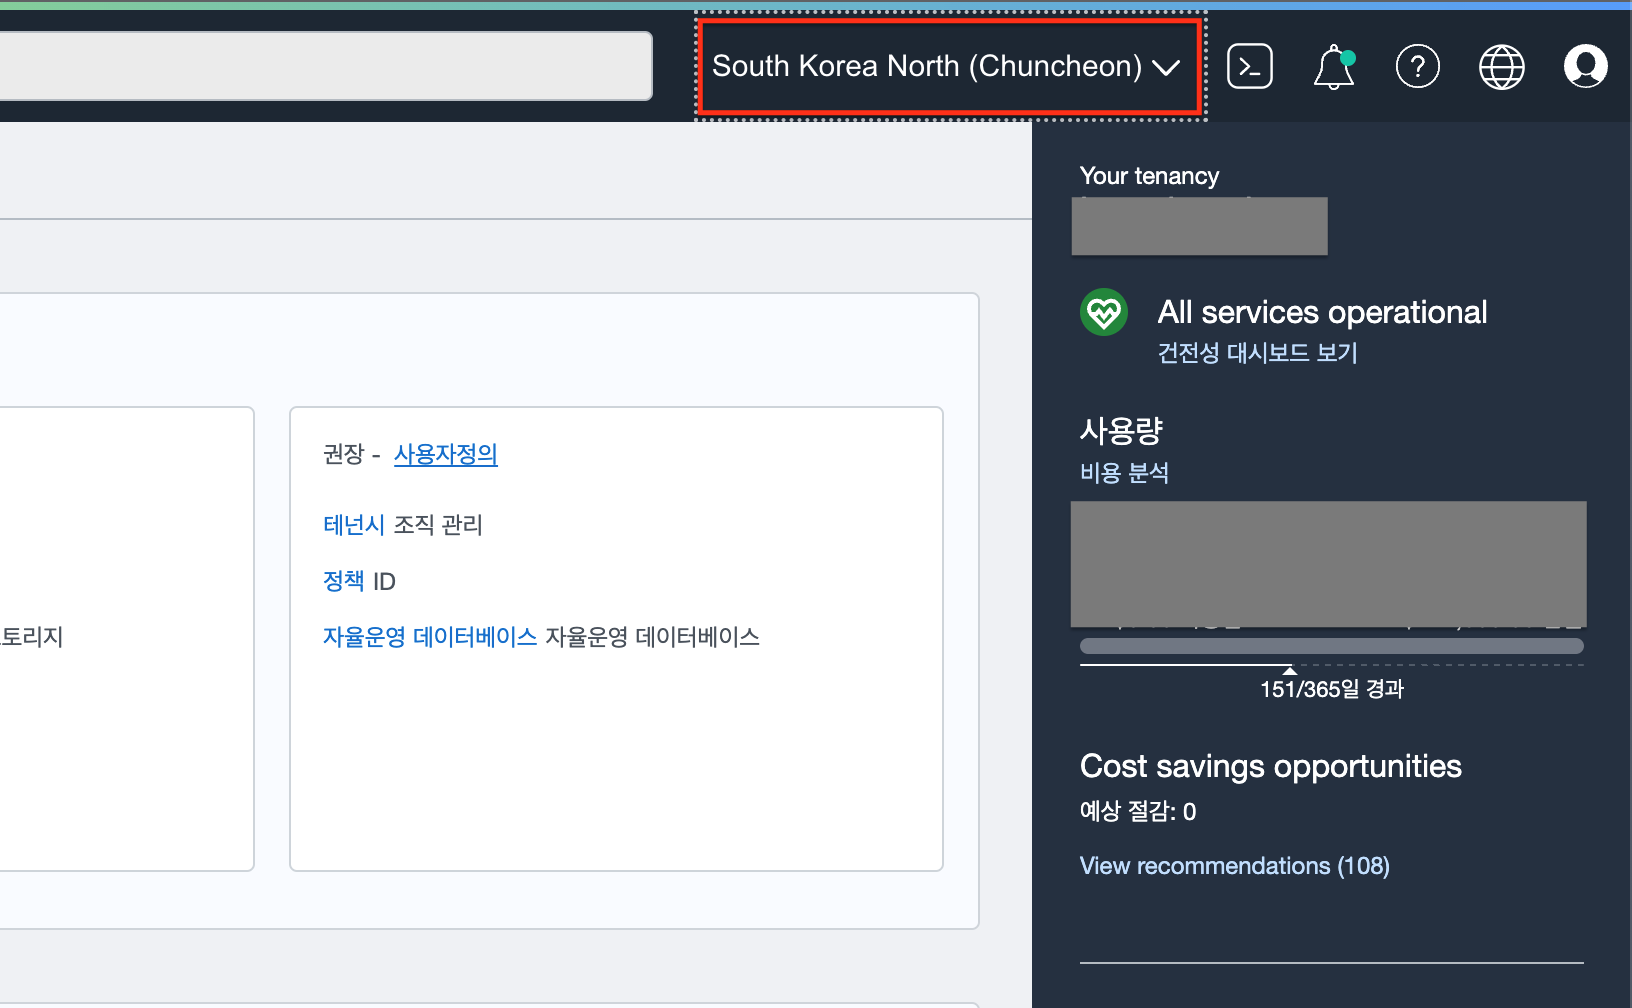Open the Cloud Shell developer tools icon
This screenshot has width=1632, height=1008.
(x=1250, y=67)
